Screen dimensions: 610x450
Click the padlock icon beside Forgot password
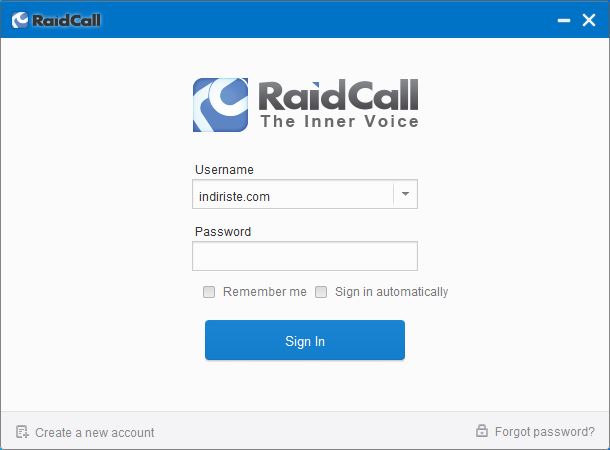point(482,431)
